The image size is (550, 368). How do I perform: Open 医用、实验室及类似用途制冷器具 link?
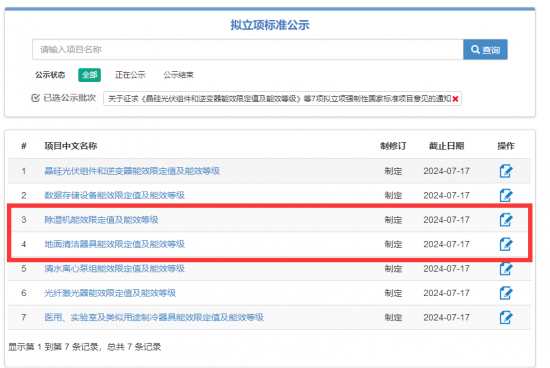(154, 317)
